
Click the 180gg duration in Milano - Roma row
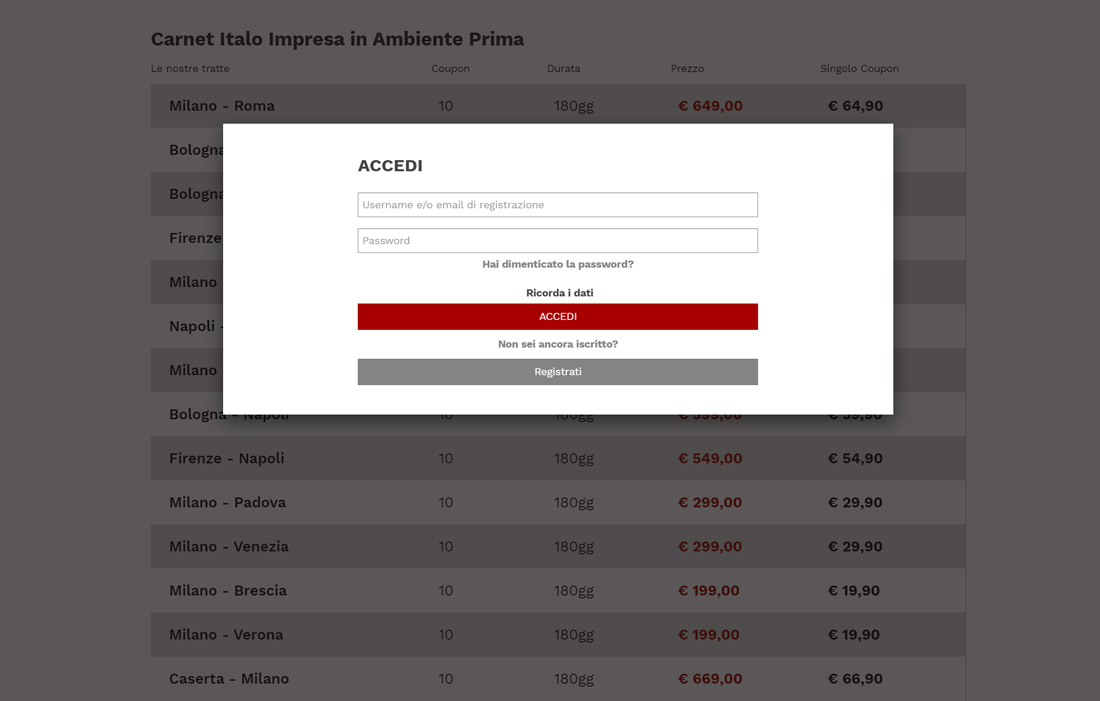point(574,107)
